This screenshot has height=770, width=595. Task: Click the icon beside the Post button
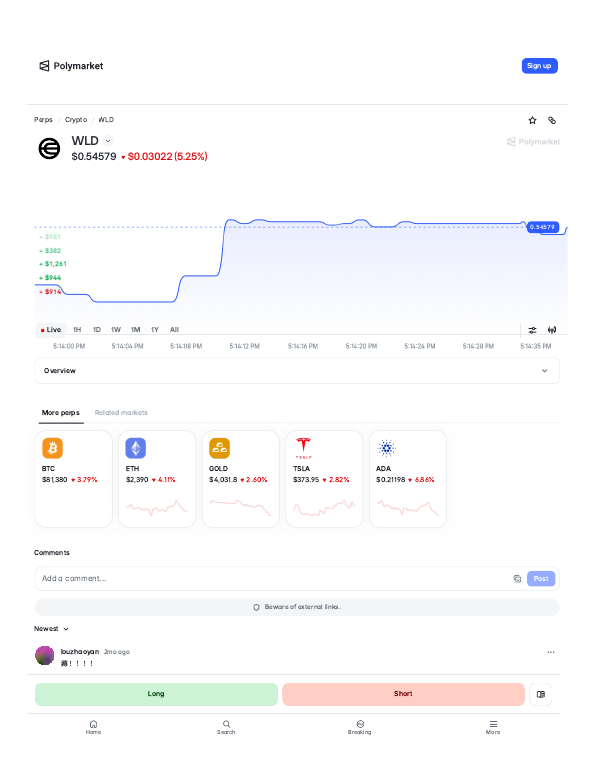pos(517,578)
